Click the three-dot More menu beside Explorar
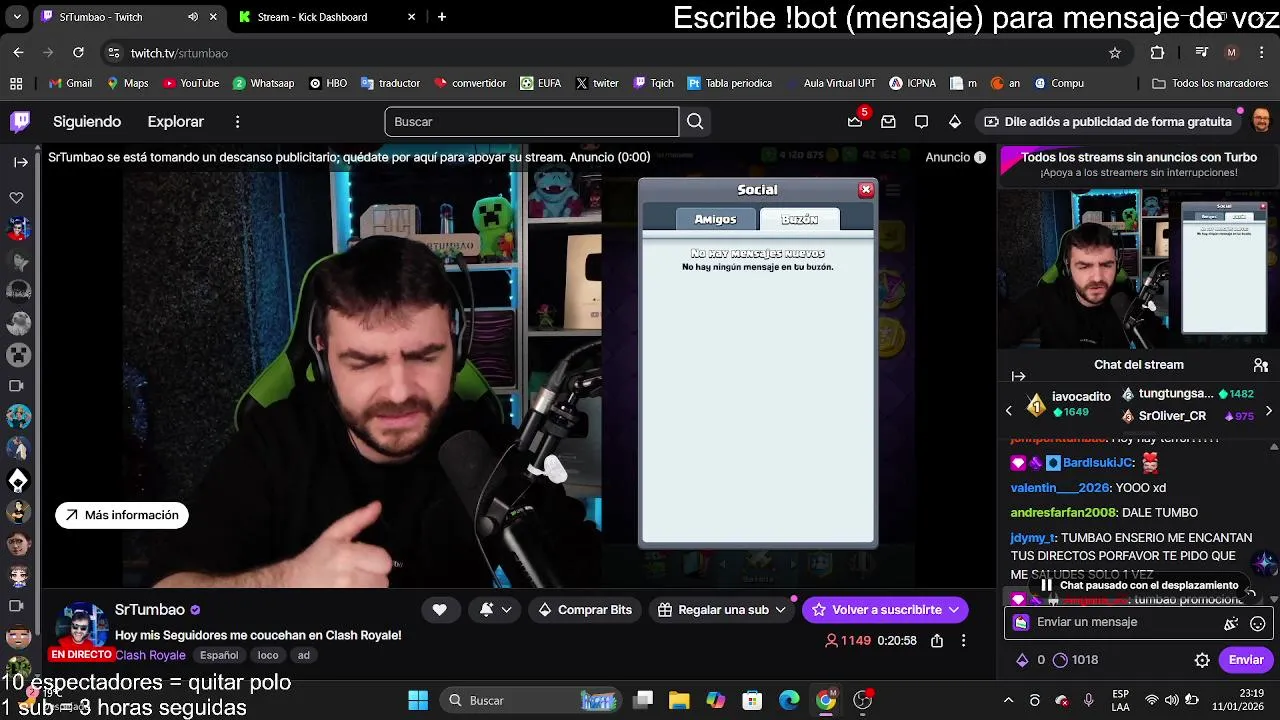 click(x=237, y=122)
